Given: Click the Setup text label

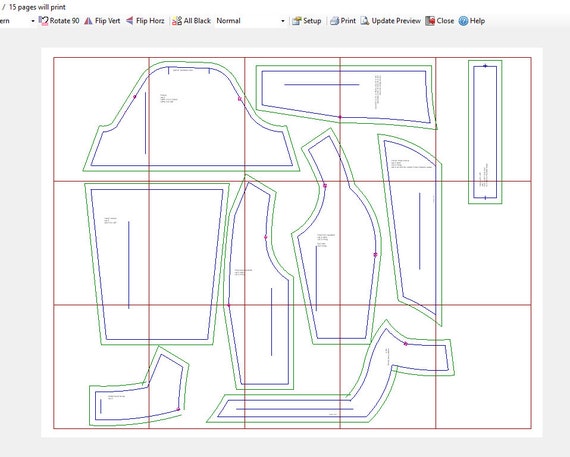Looking at the screenshot, I should [312, 21].
